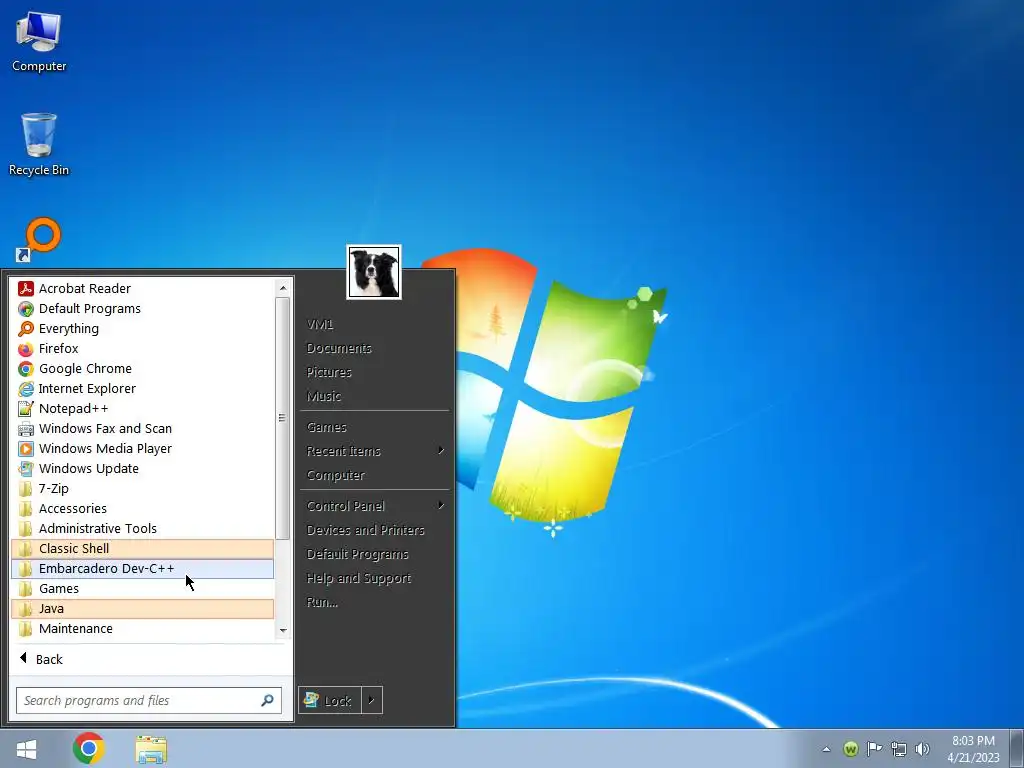Viewport: 1024px width, 768px height.
Task: Open File Explorer from the taskbar
Action: [x=151, y=749]
